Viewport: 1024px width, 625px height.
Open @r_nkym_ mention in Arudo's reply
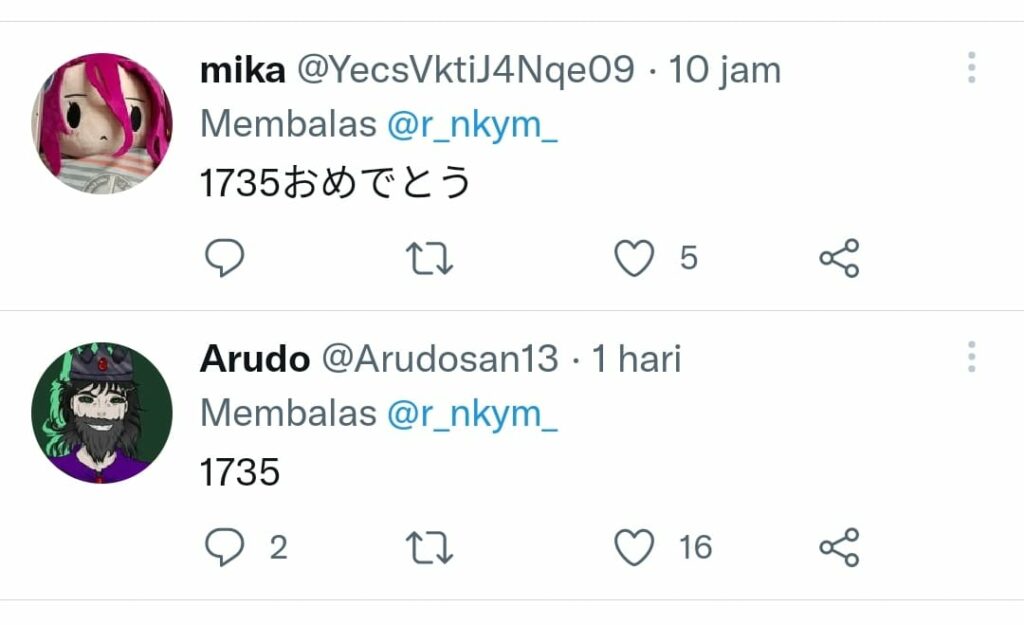click(x=472, y=413)
